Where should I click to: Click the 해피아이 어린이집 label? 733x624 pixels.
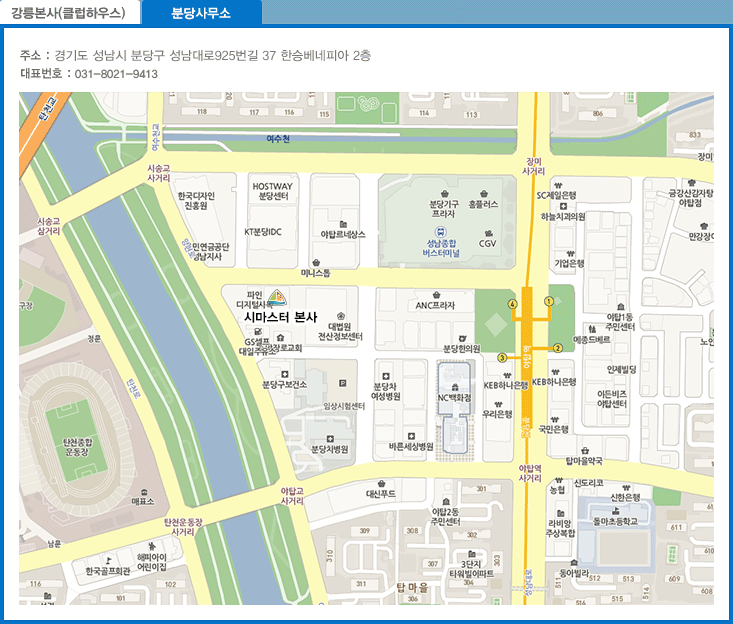(151, 562)
